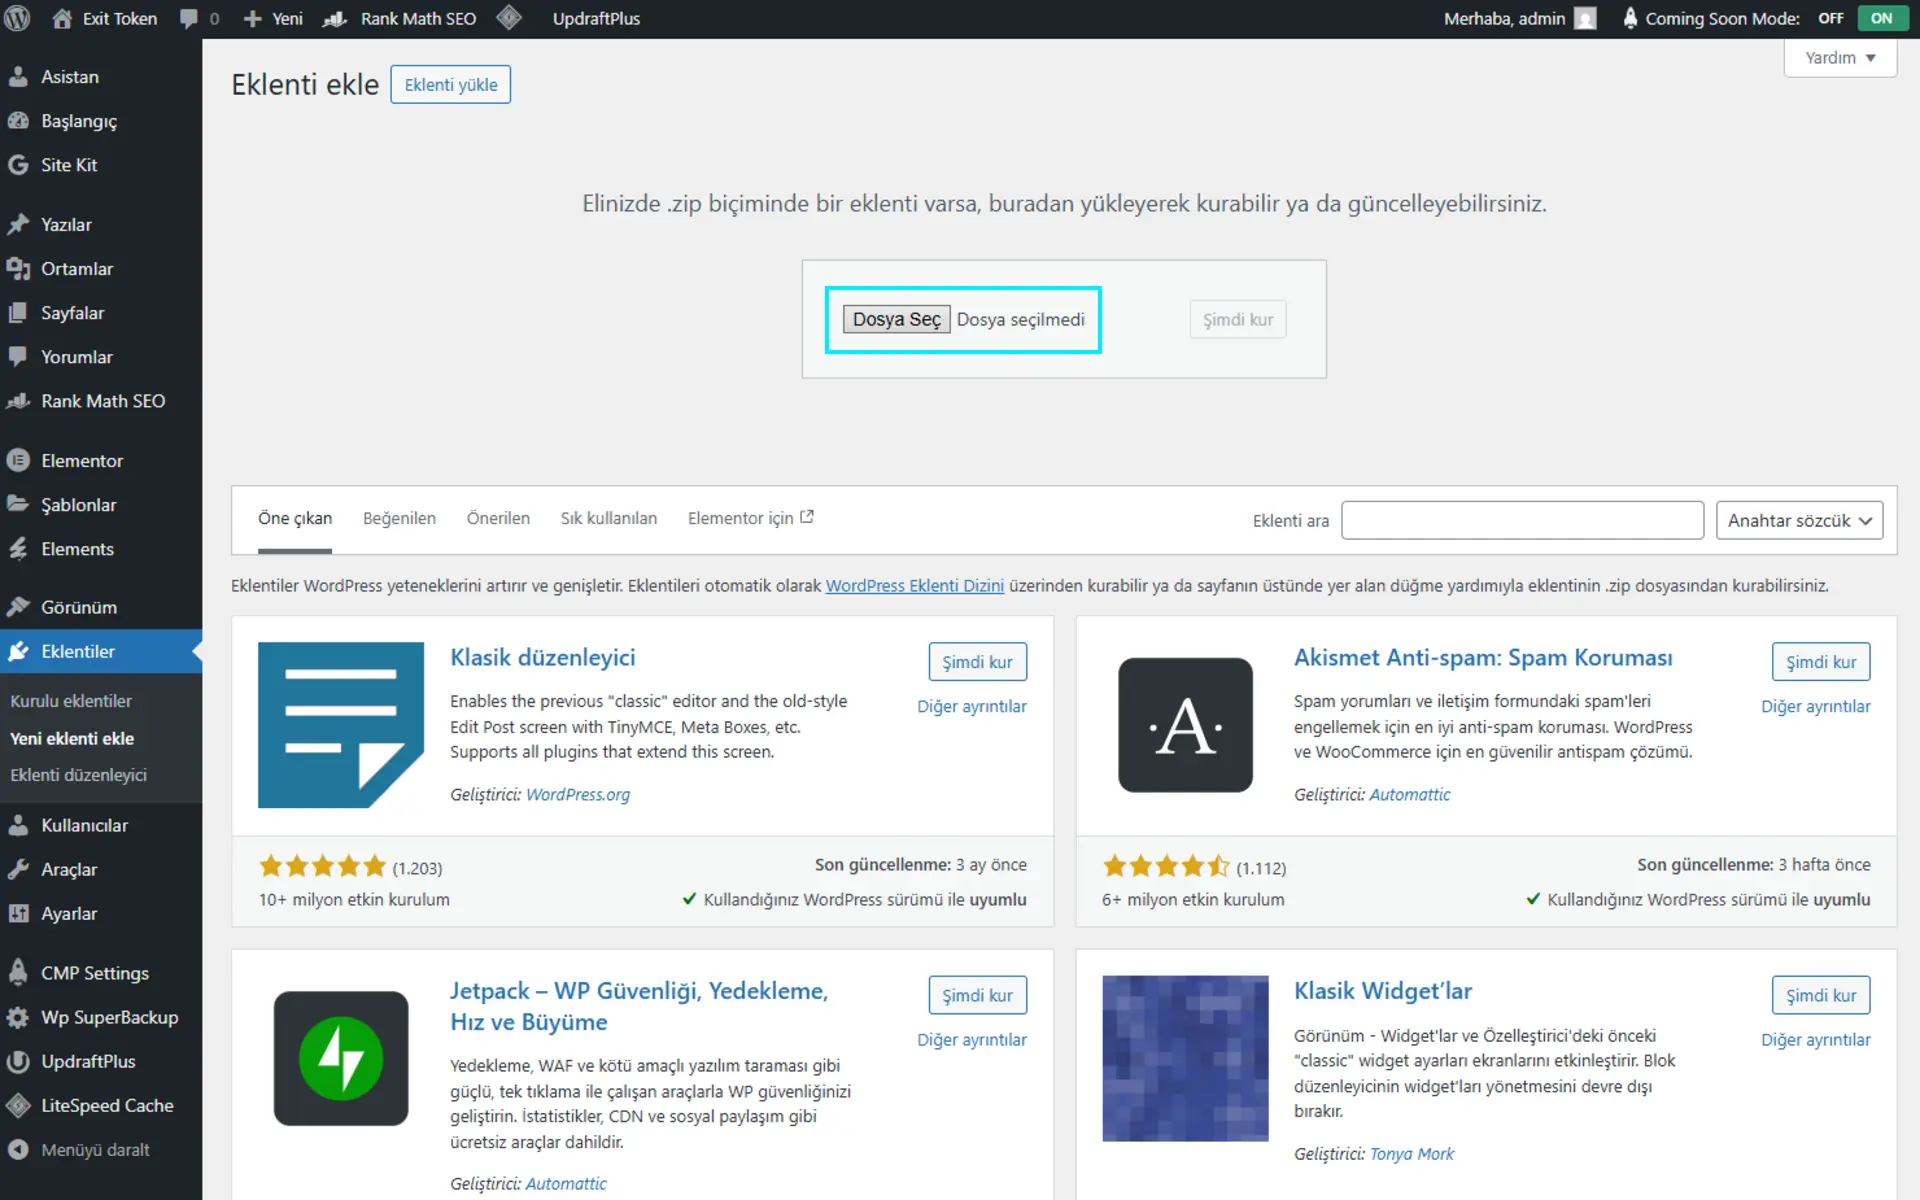Open Diğer ayrıntılar for Akismet
This screenshot has height=1200, width=1920.
1816,706
